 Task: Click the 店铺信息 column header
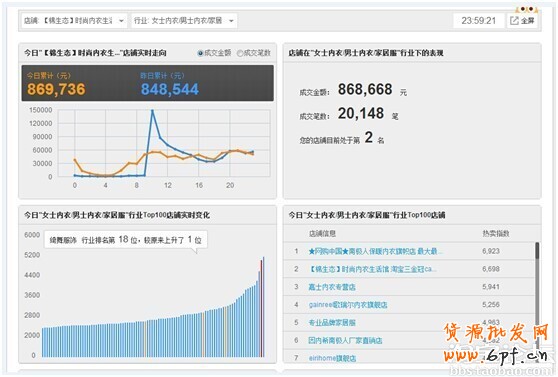(x=322, y=234)
